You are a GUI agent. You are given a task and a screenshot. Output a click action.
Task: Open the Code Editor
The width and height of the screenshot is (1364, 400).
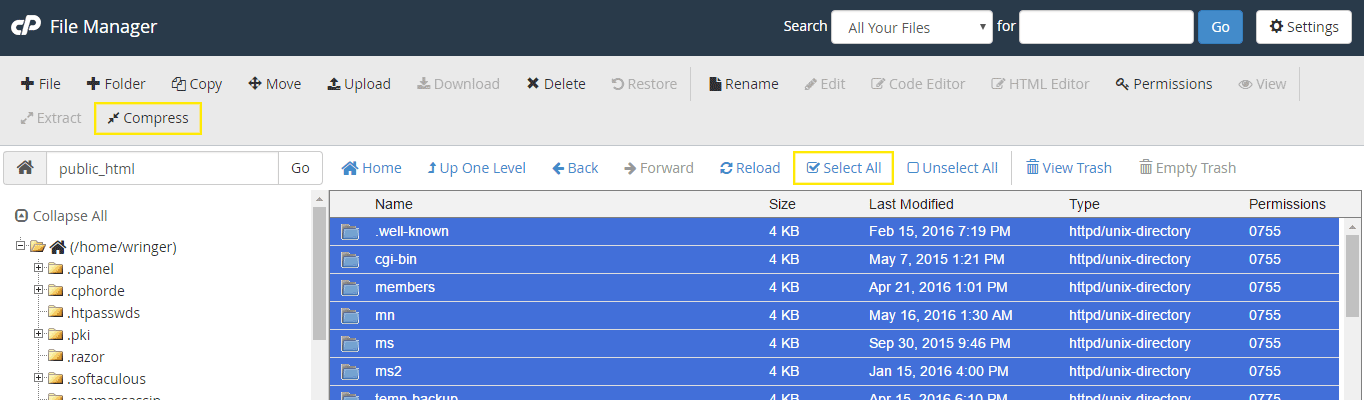pyautogui.click(x=918, y=84)
